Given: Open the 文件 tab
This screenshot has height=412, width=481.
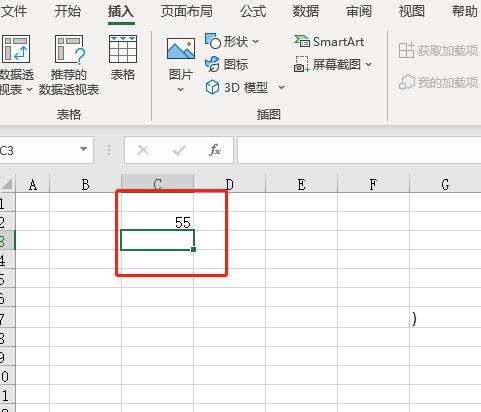Looking at the screenshot, I should [13, 12].
